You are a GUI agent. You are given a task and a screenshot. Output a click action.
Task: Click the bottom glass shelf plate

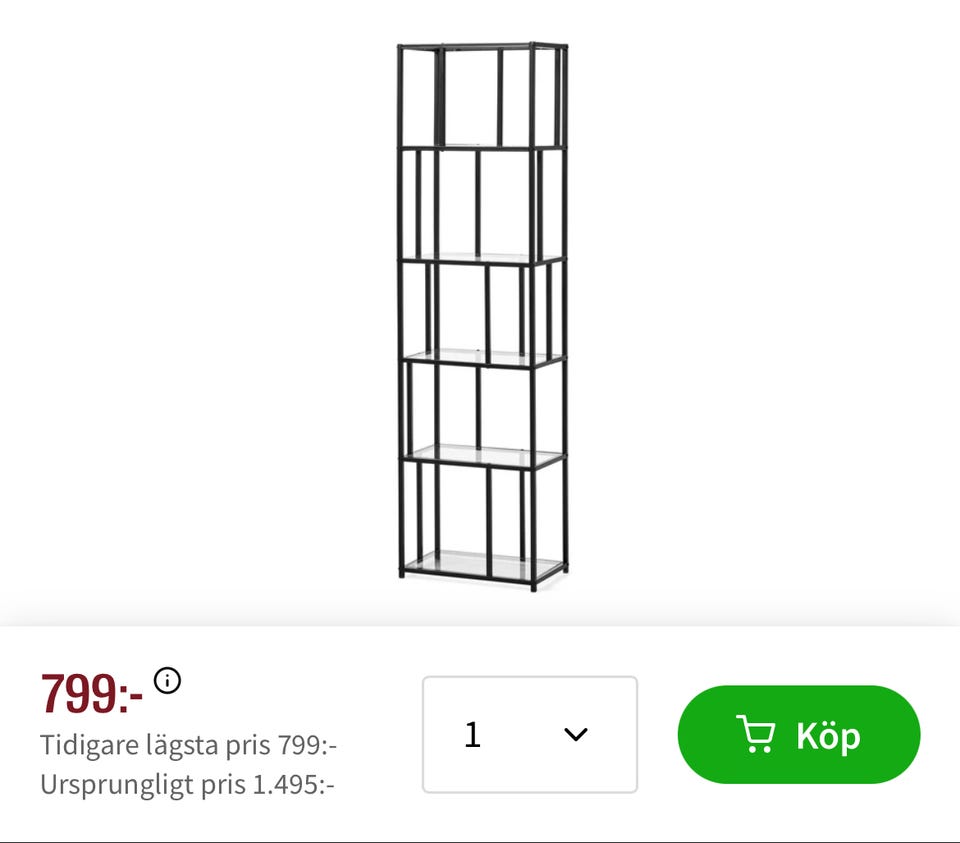tap(484, 564)
